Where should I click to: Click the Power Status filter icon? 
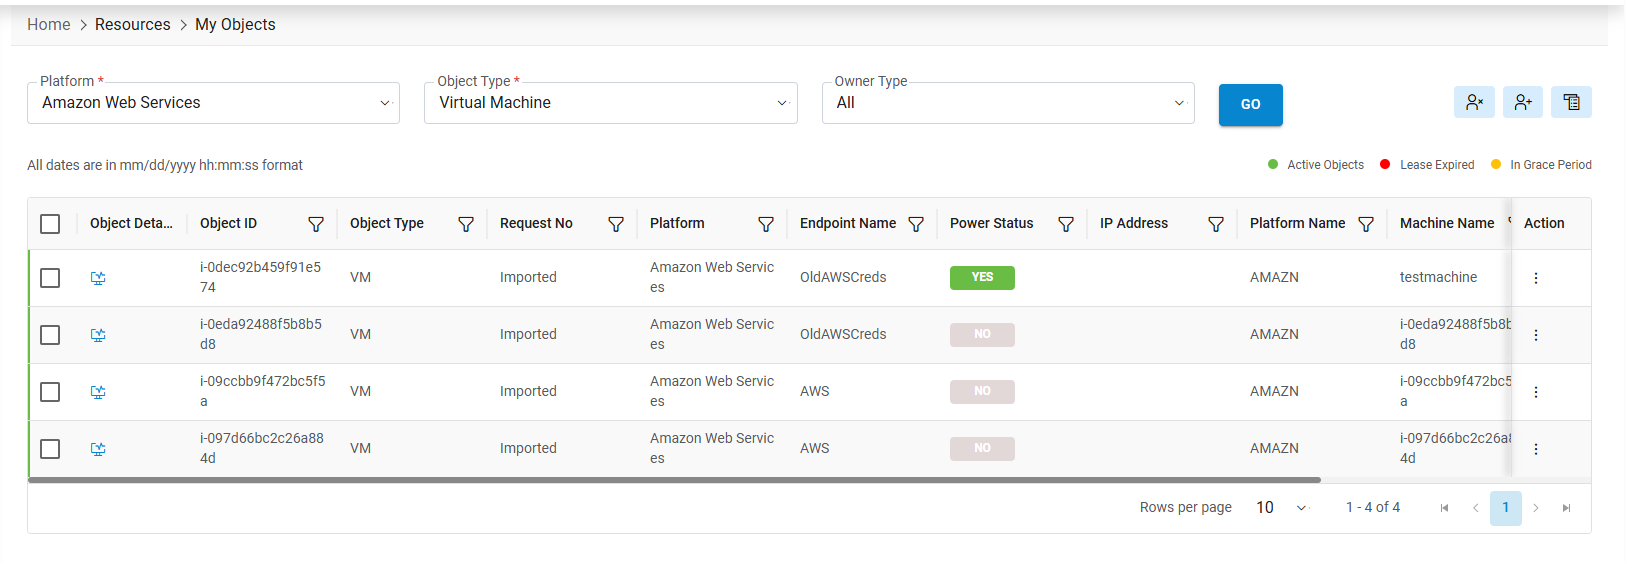coord(1066,224)
